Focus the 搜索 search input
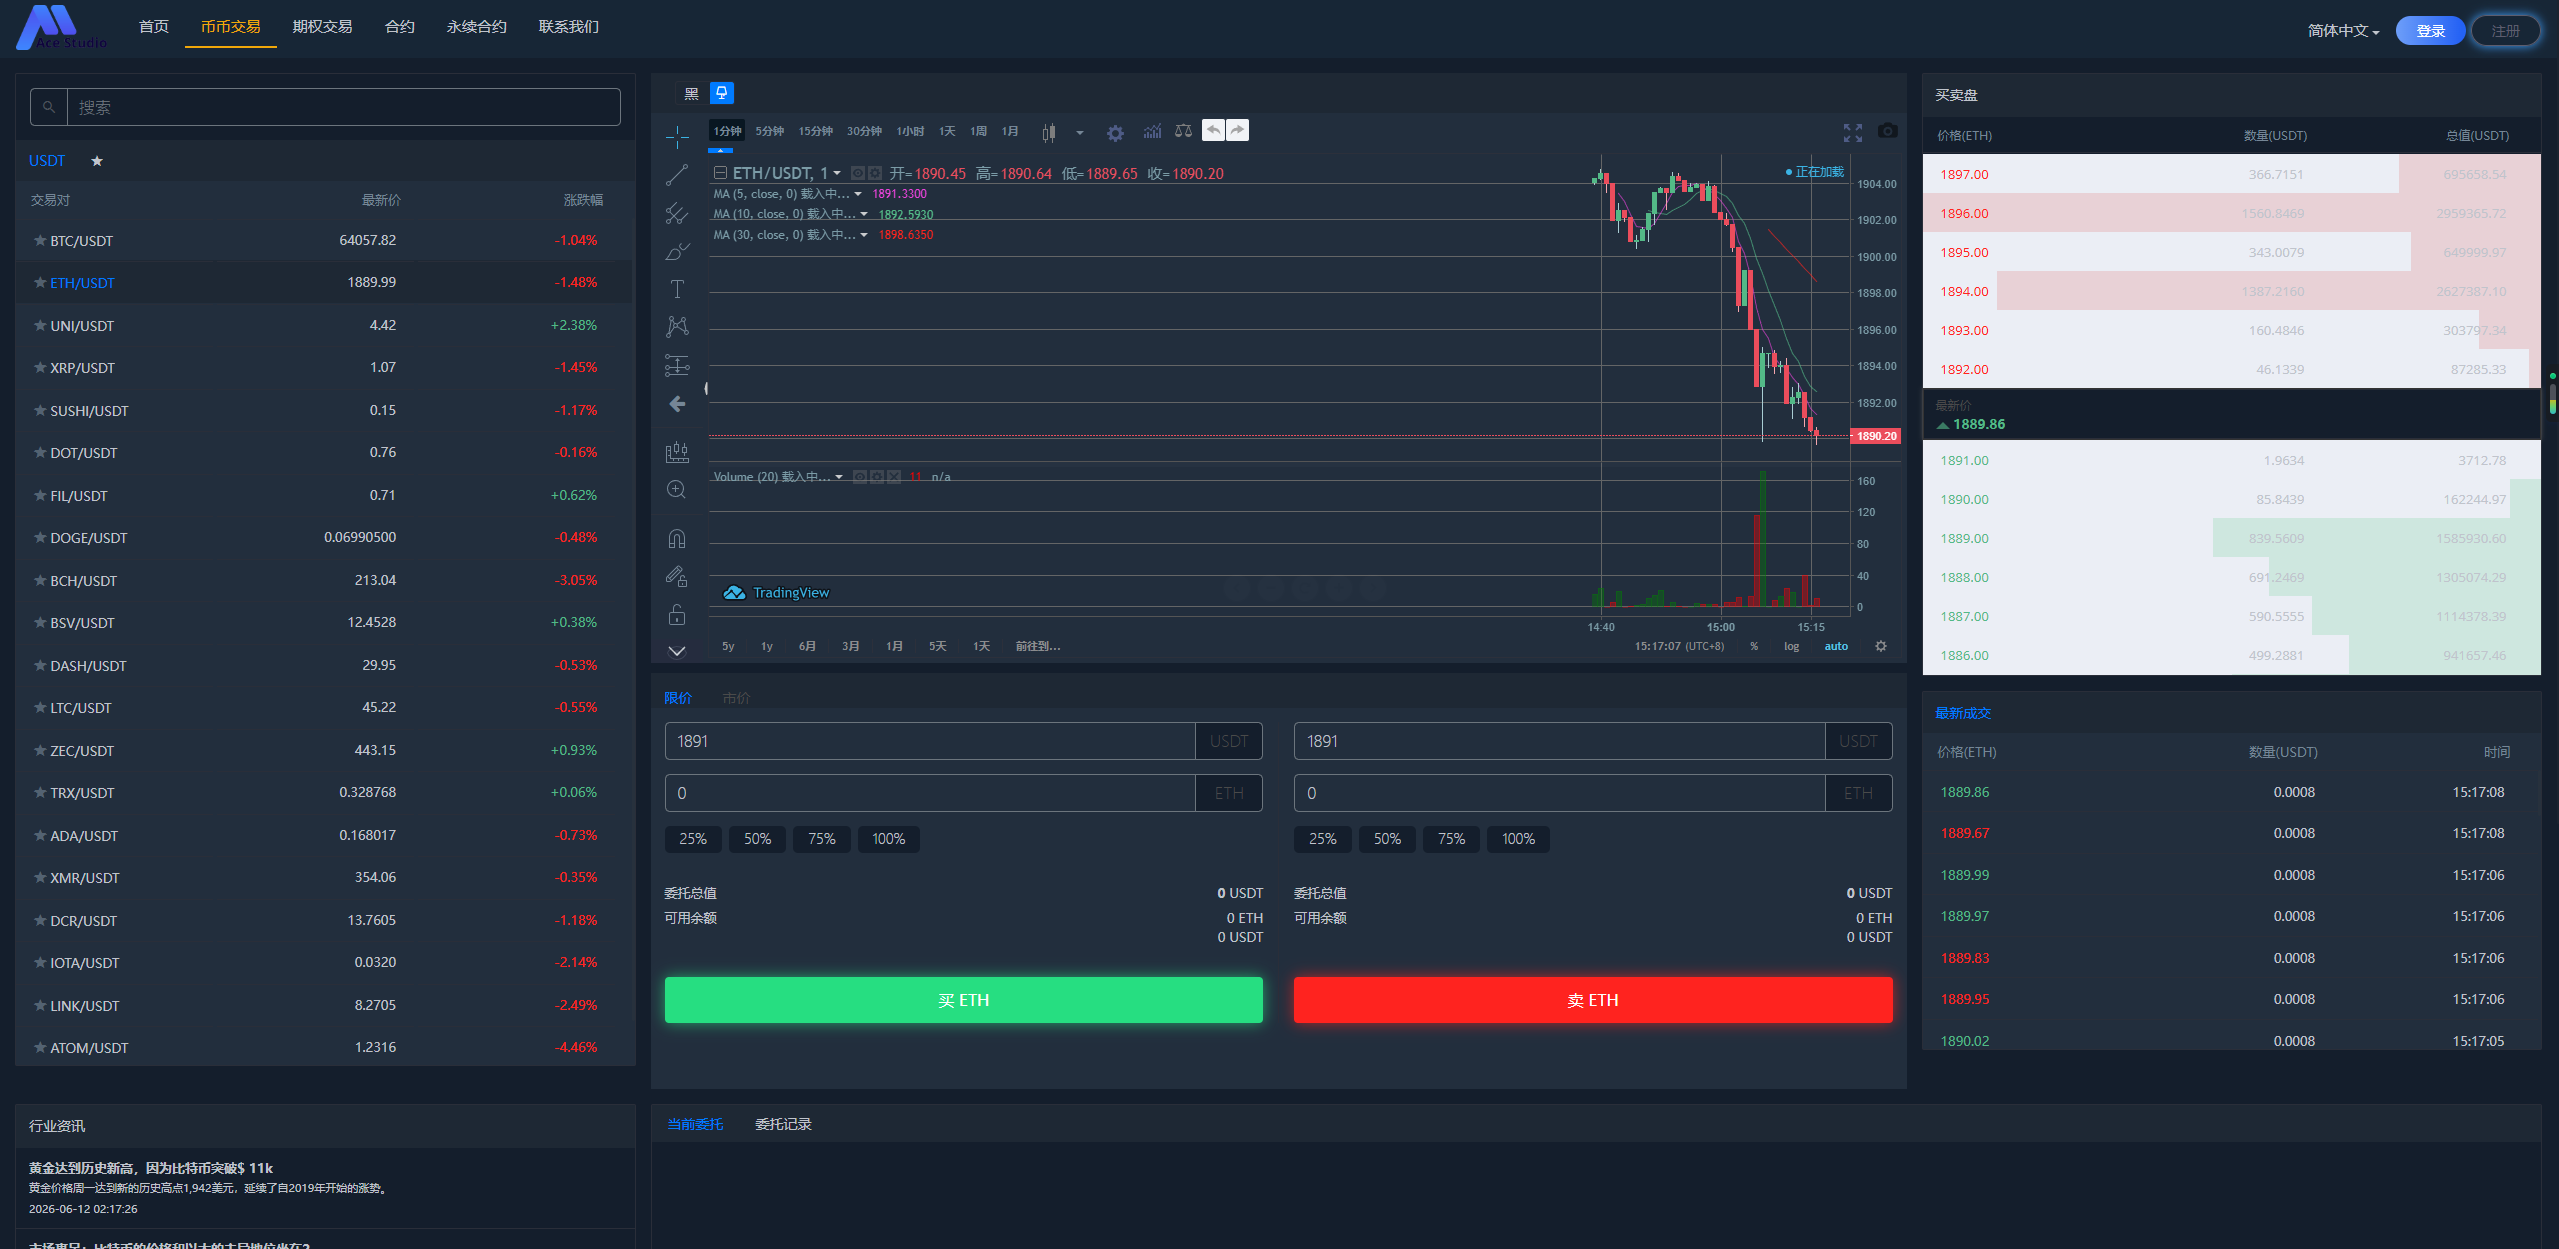The height and width of the screenshot is (1249, 2559). click(343, 107)
